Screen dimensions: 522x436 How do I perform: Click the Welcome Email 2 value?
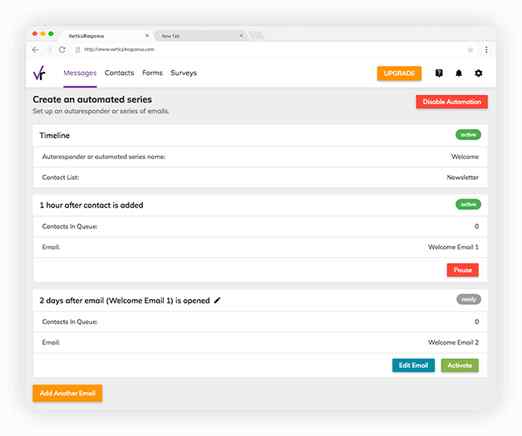(x=453, y=342)
